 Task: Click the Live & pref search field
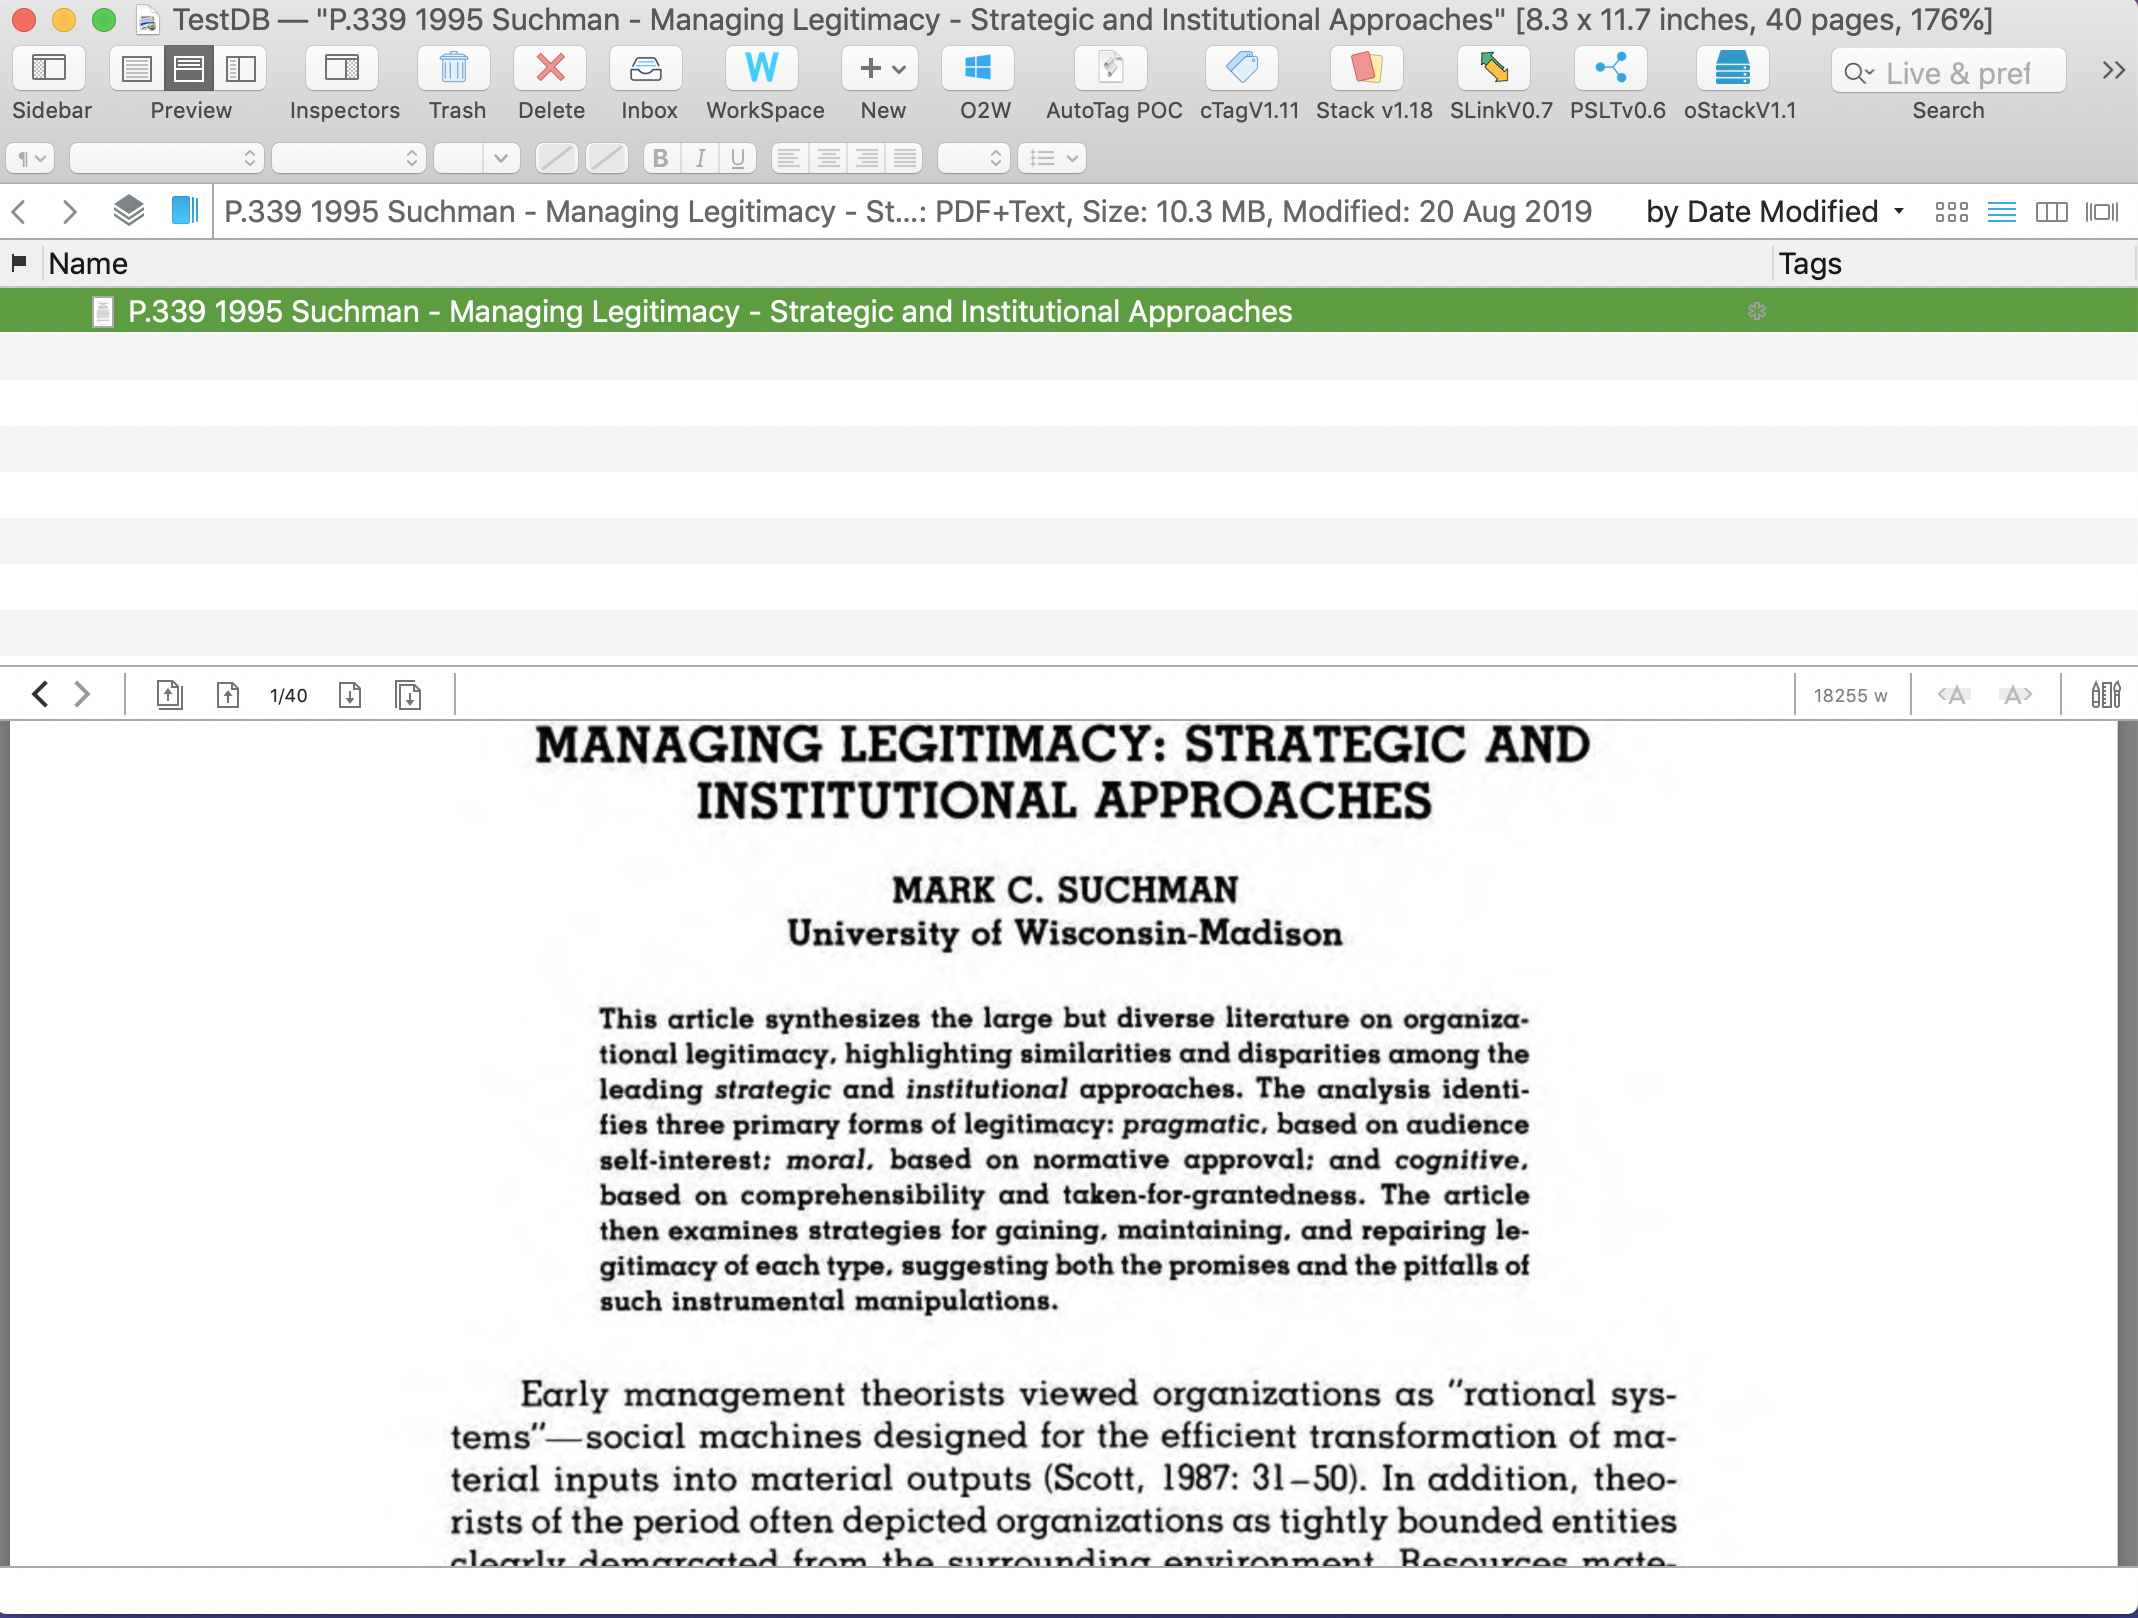[1957, 73]
